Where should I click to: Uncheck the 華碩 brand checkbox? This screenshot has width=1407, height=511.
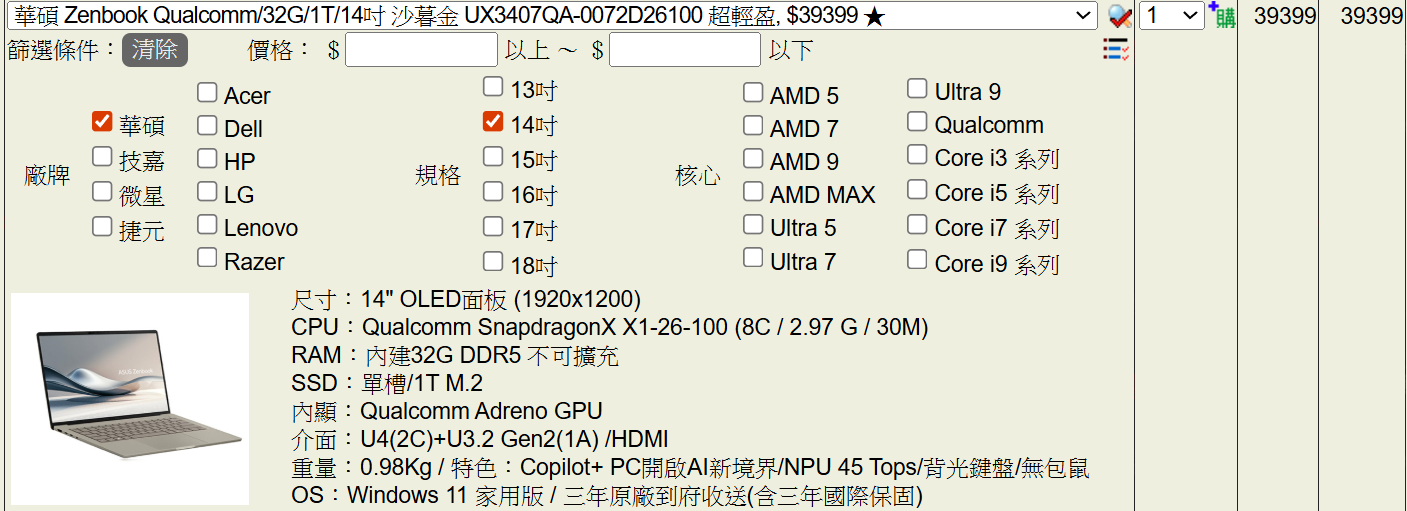coord(102,122)
